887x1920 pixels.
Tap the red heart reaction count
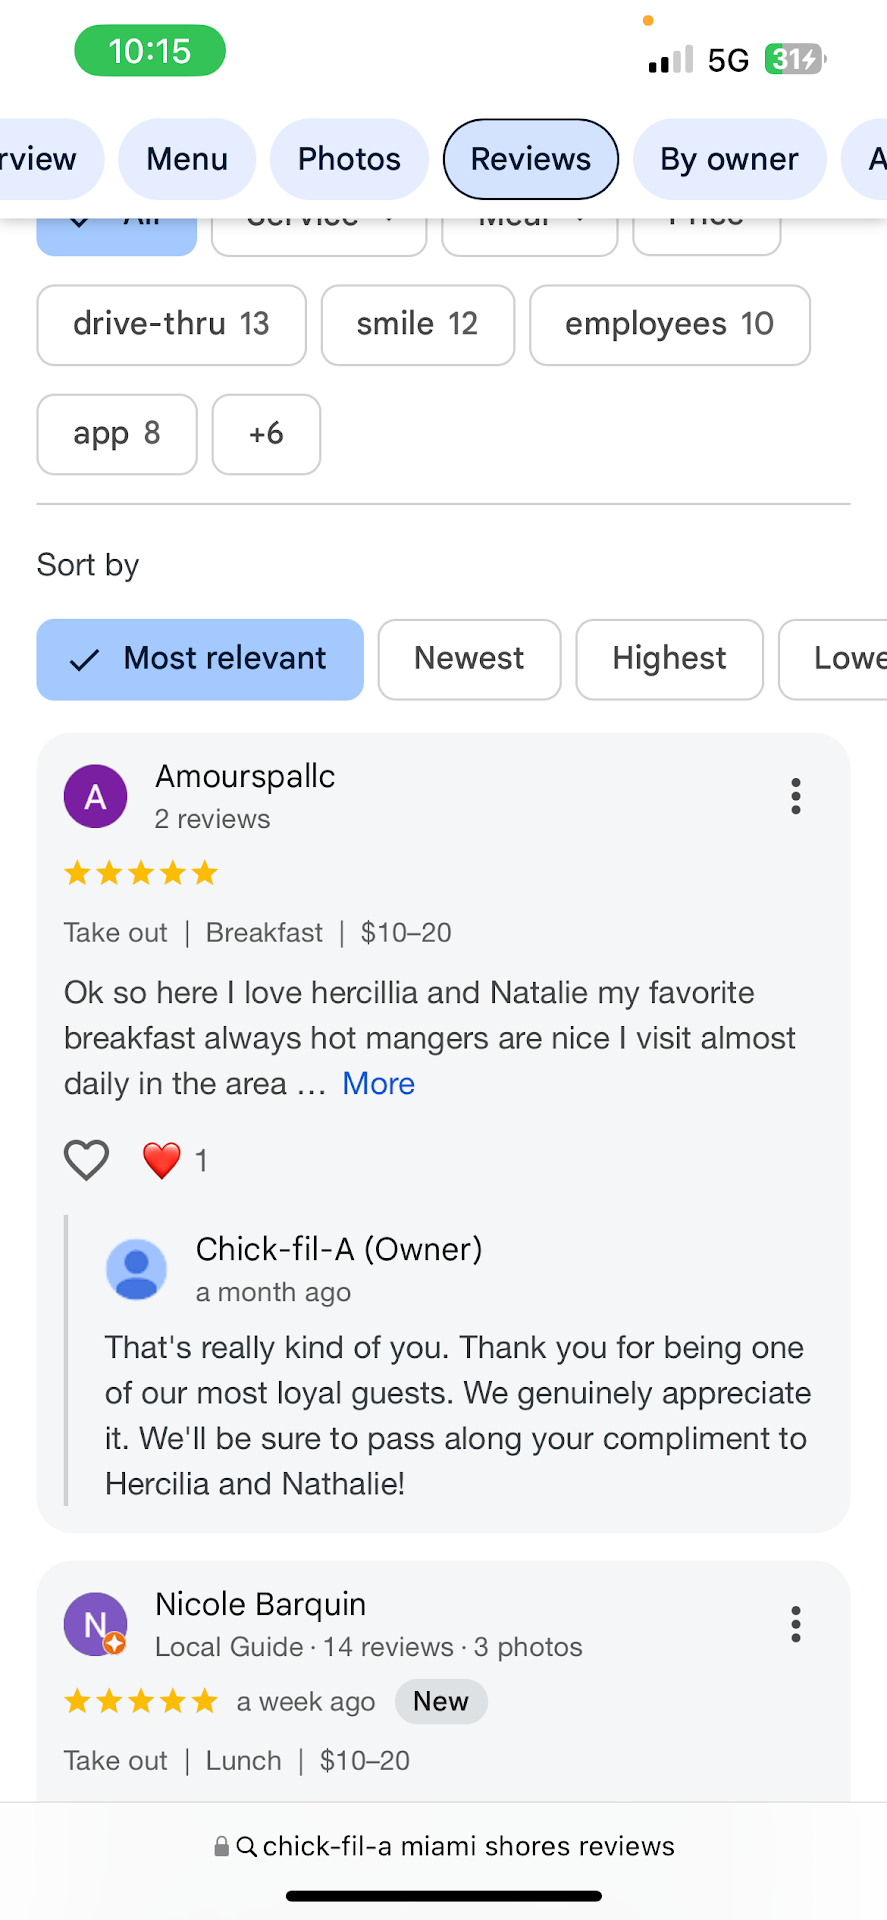point(175,1160)
